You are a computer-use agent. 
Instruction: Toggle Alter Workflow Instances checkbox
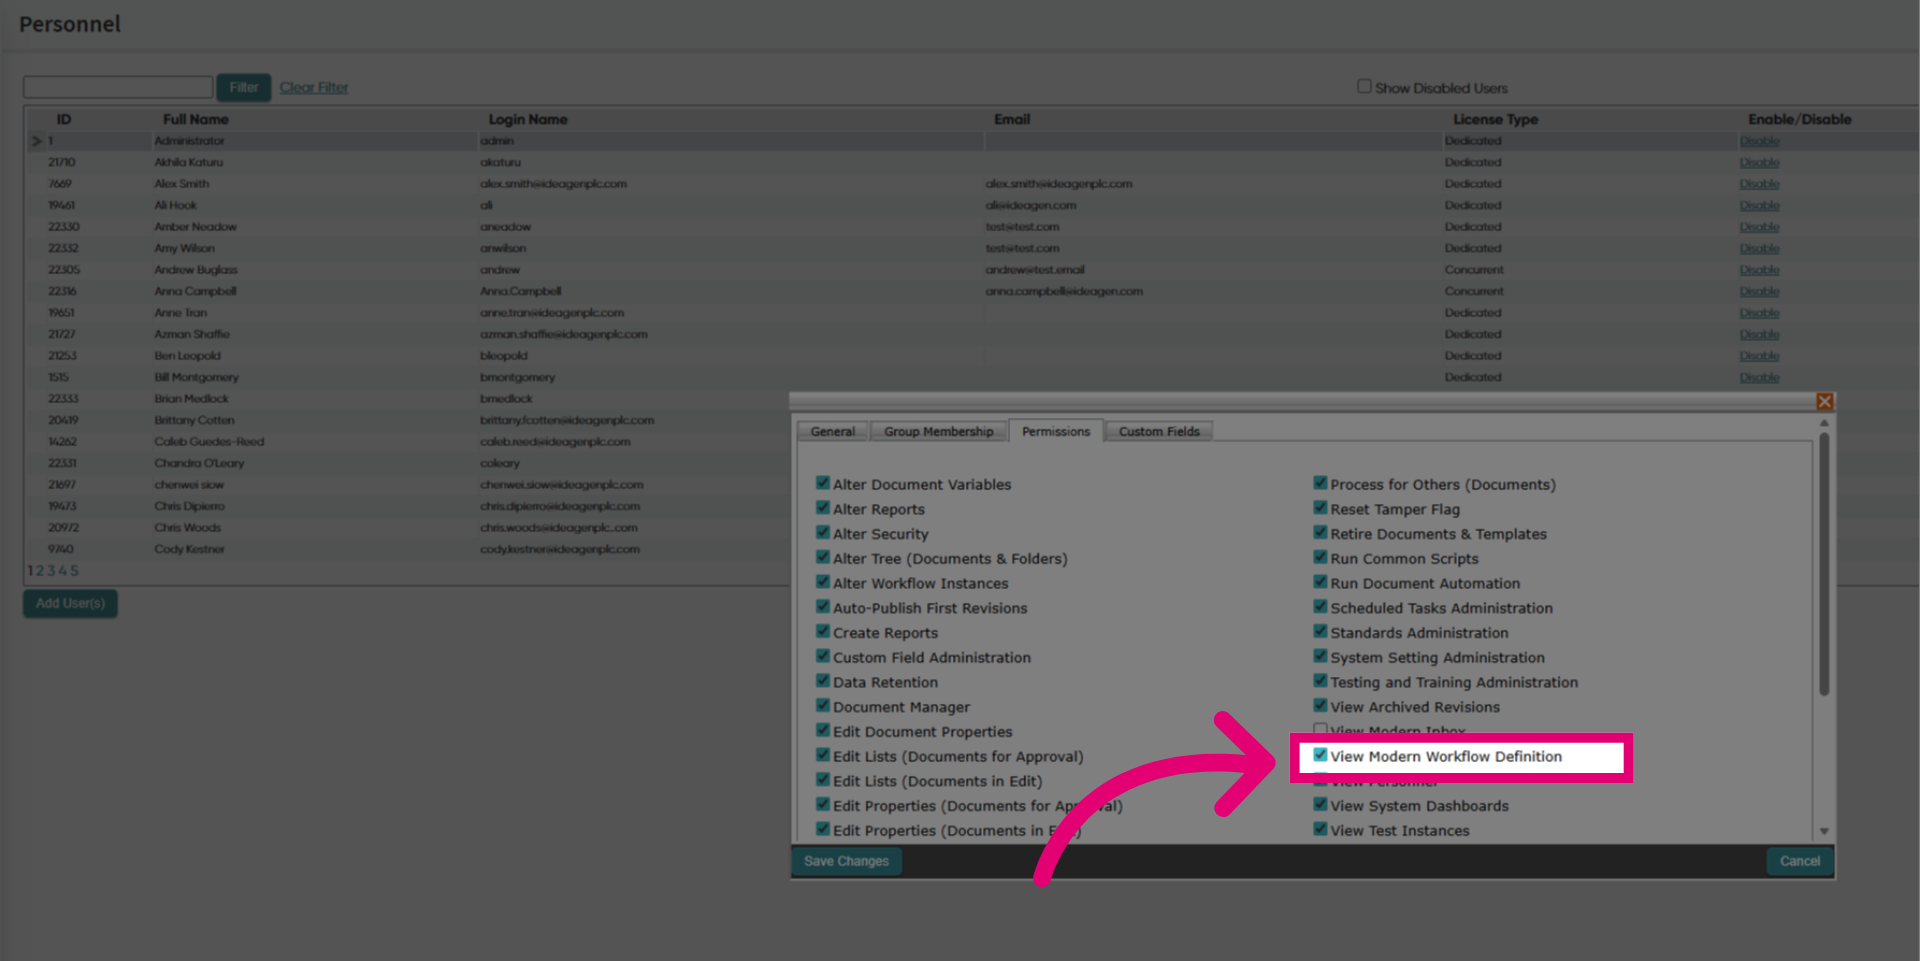(x=823, y=582)
